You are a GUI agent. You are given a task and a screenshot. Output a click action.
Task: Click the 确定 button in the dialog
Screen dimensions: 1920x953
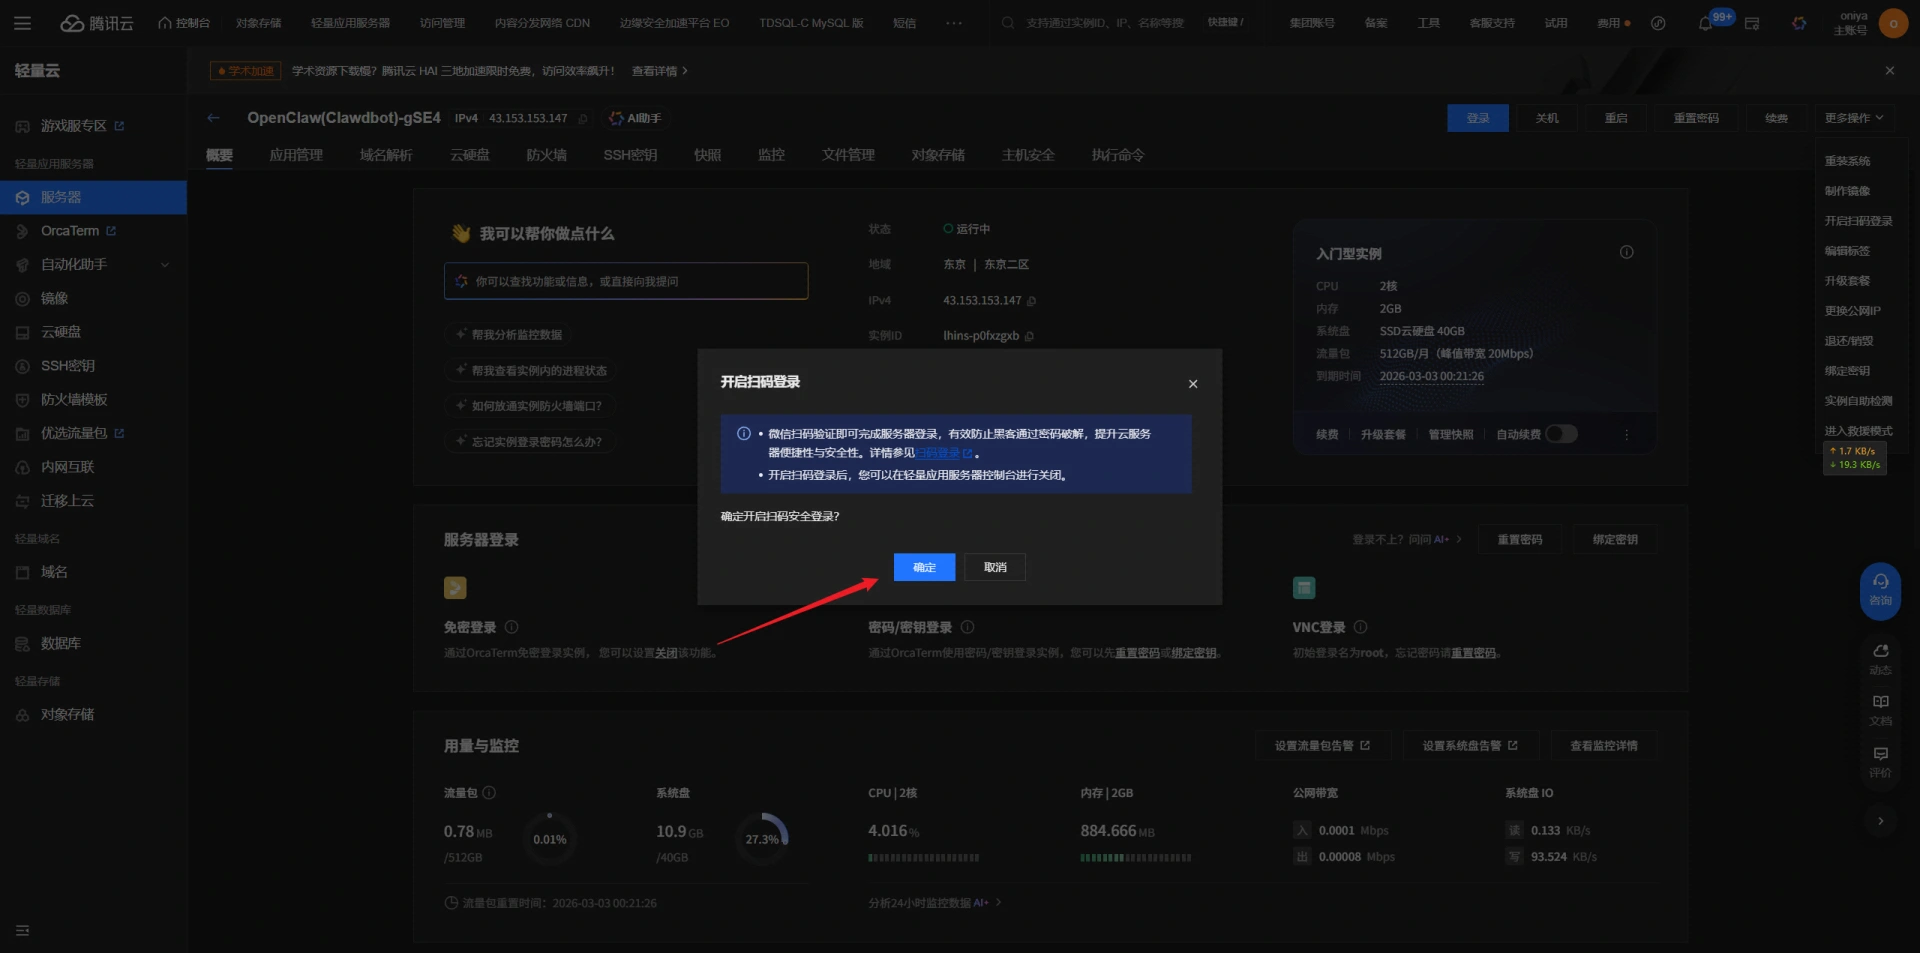pos(924,567)
